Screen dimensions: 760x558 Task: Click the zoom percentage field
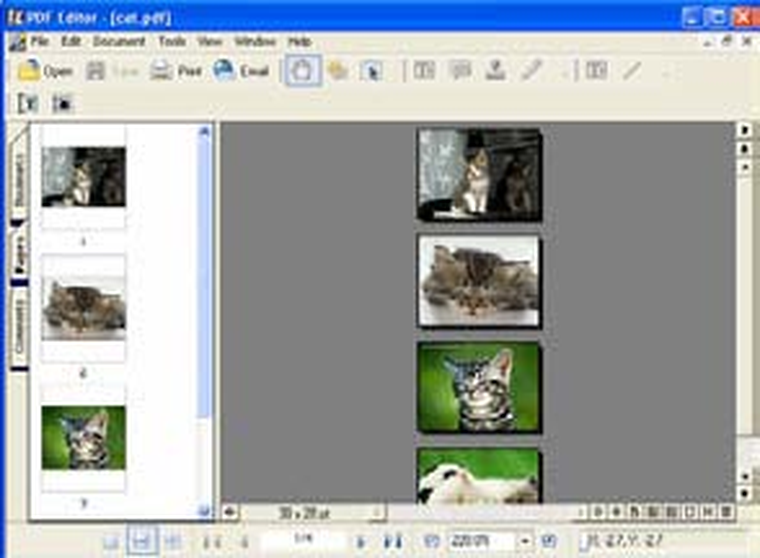481,541
